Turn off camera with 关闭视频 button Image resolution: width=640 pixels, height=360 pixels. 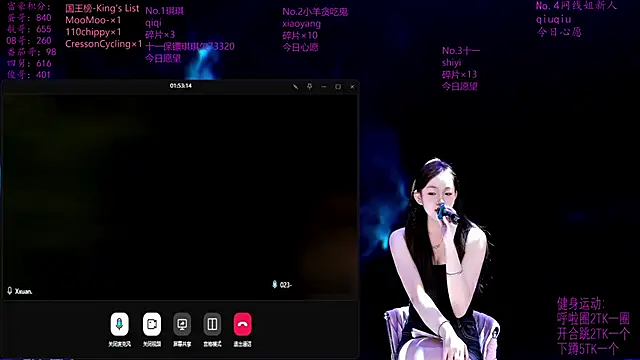pos(152,324)
